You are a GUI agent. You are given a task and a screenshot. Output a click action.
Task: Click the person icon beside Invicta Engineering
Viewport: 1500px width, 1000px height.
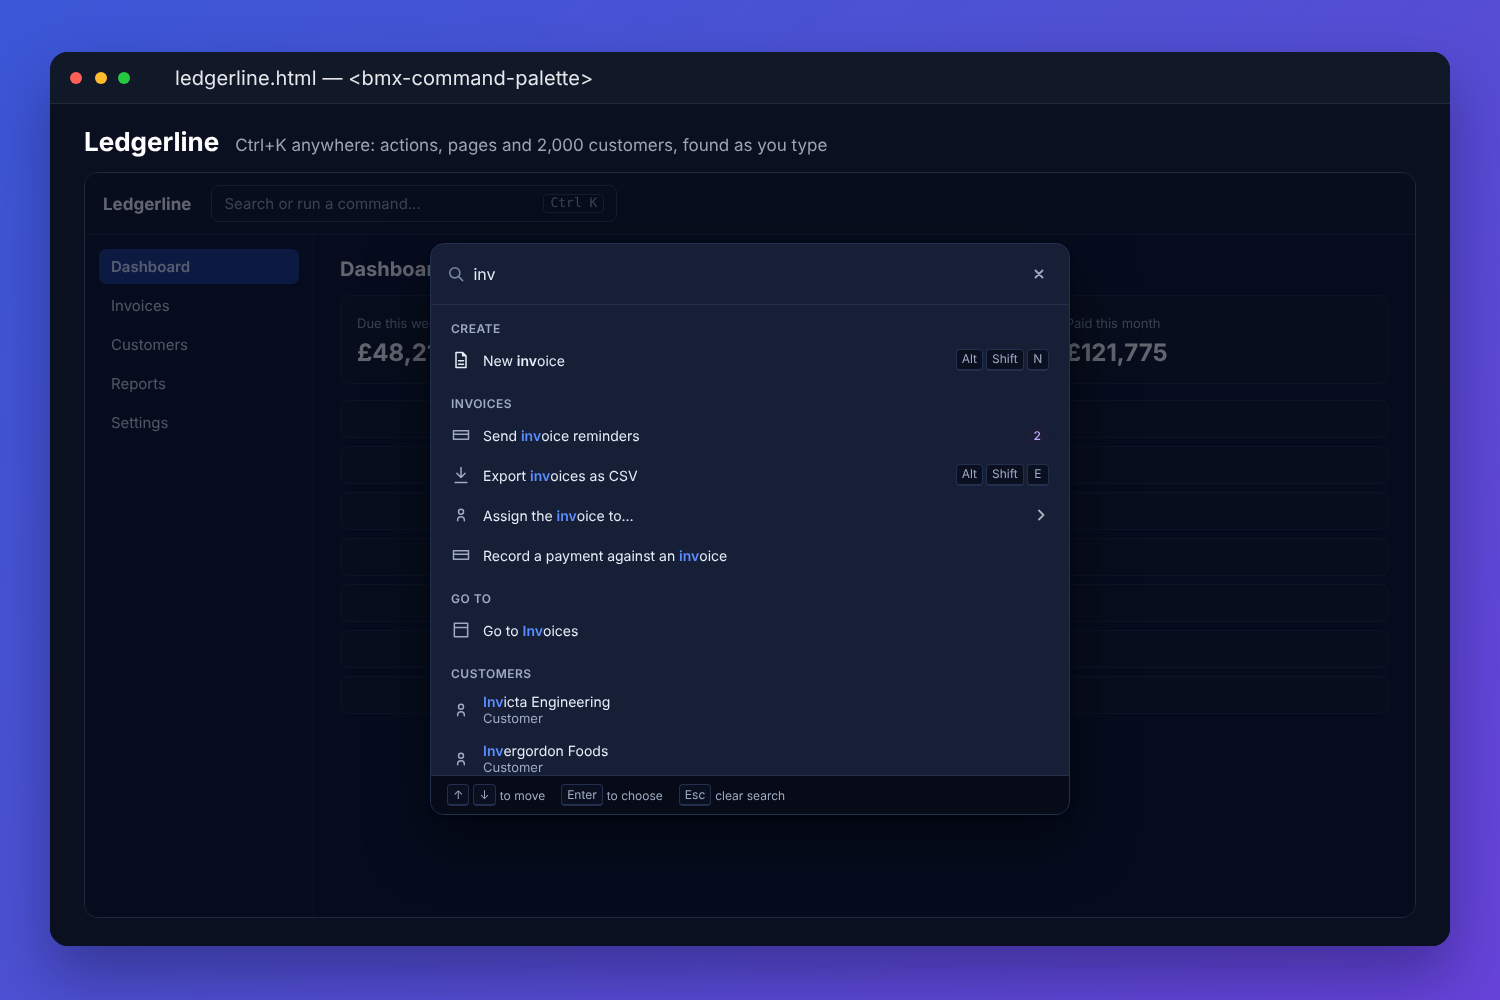coord(461,710)
